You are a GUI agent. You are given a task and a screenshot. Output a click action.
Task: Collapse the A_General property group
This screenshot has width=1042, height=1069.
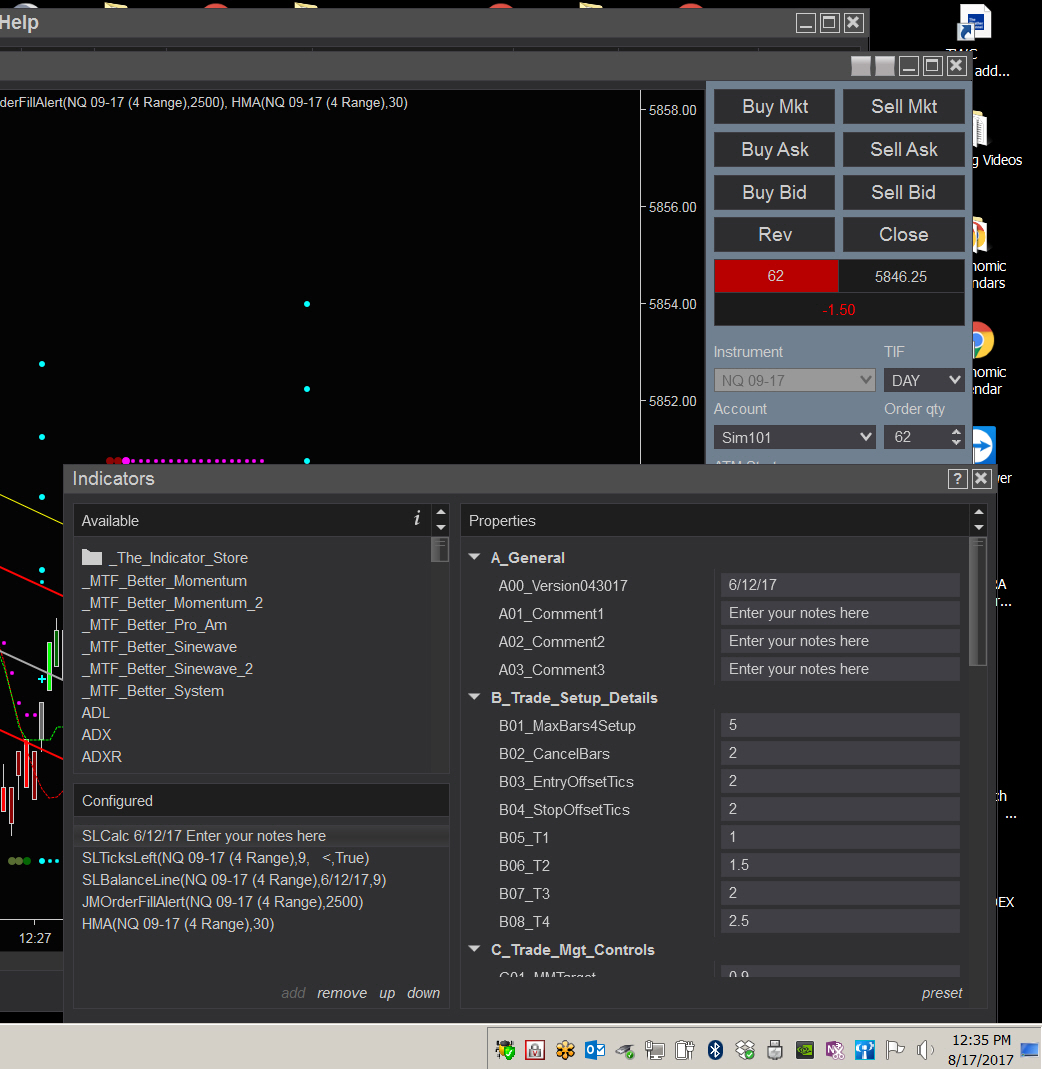click(x=475, y=557)
